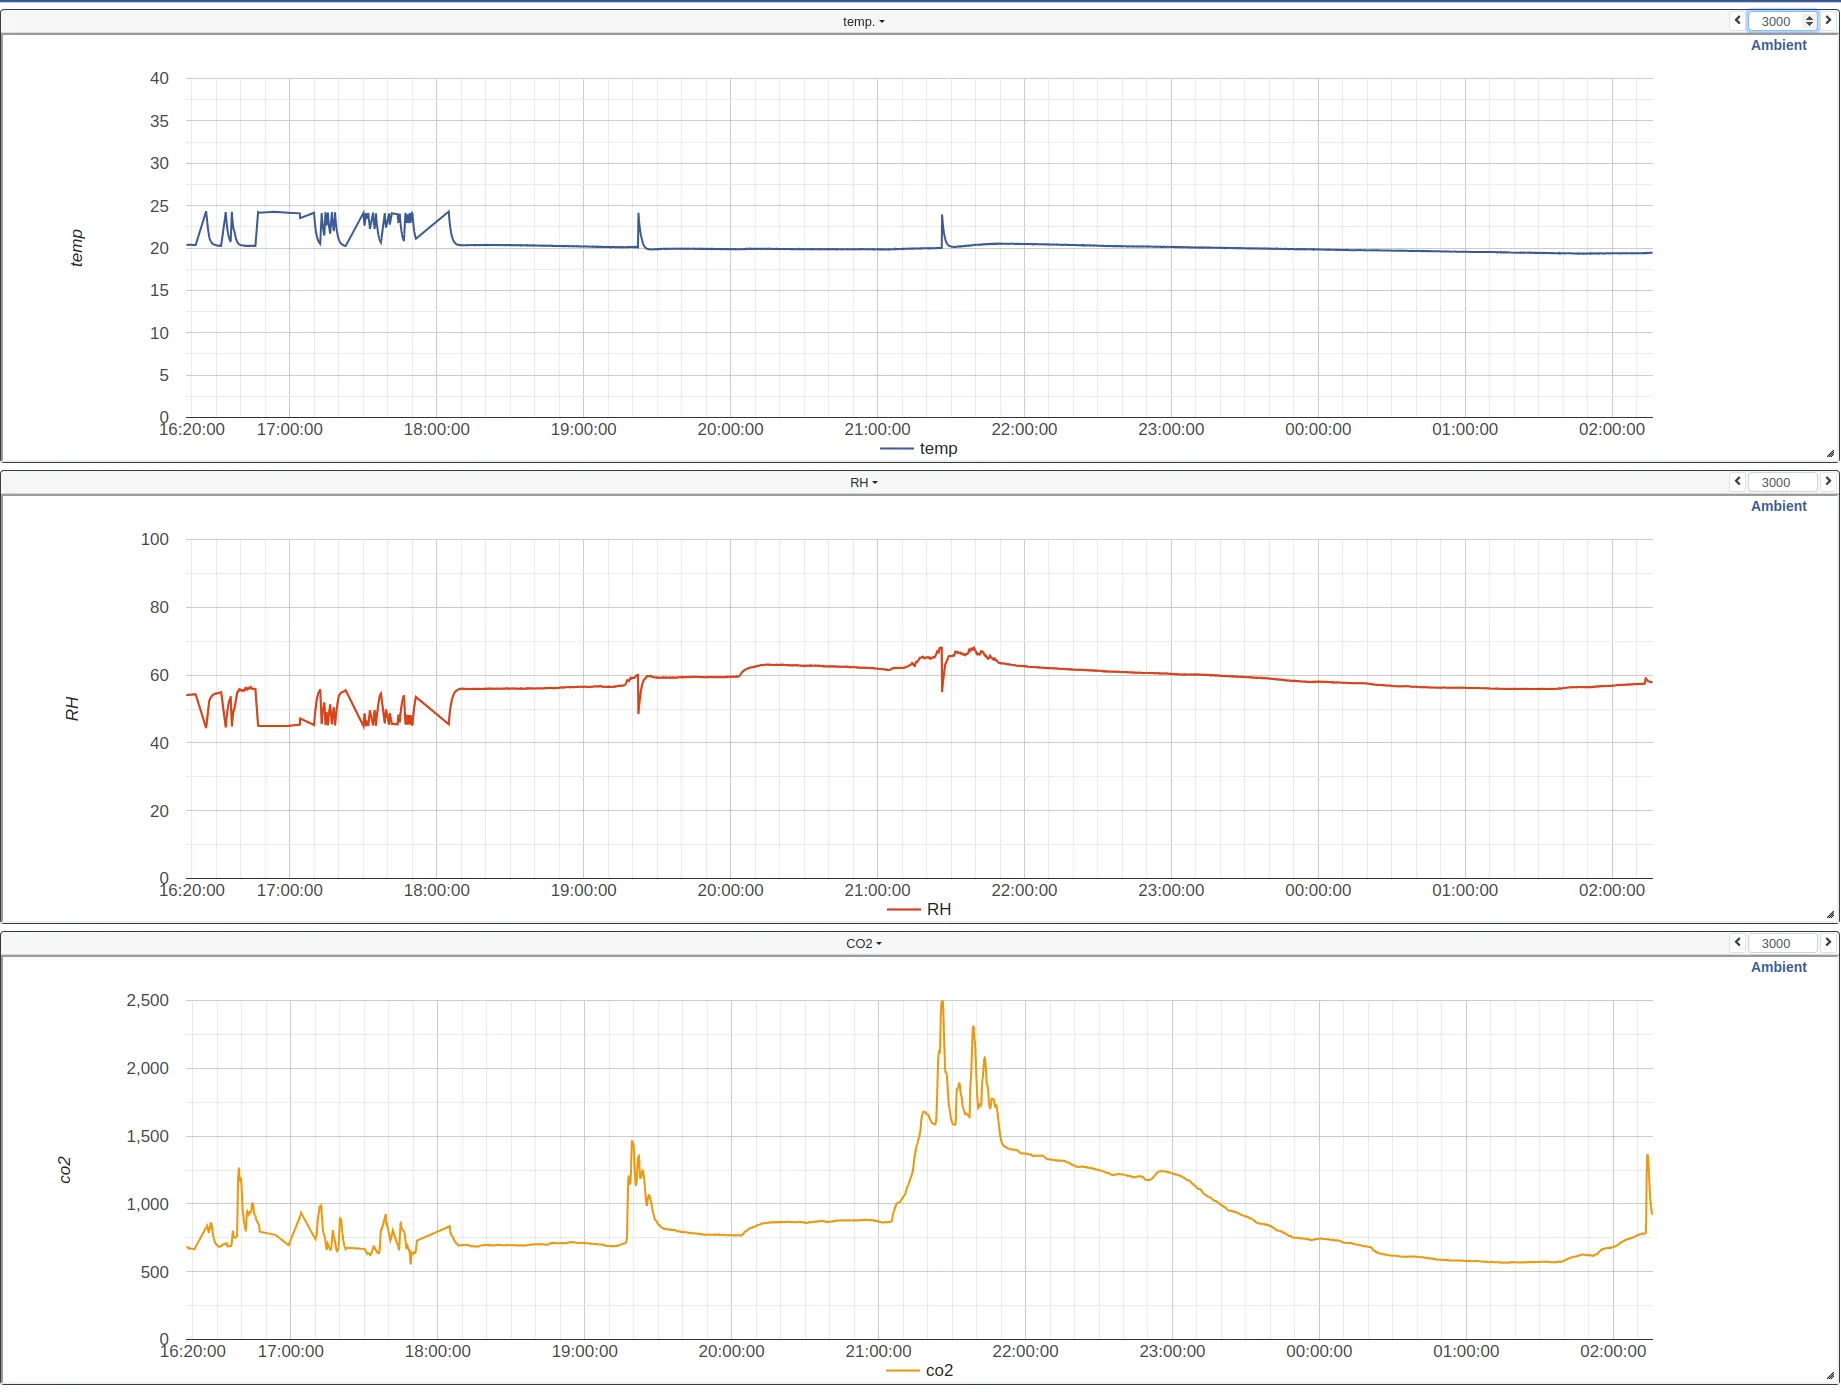Click the 2,500 label on co2 axis

click(x=148, y=1000)
